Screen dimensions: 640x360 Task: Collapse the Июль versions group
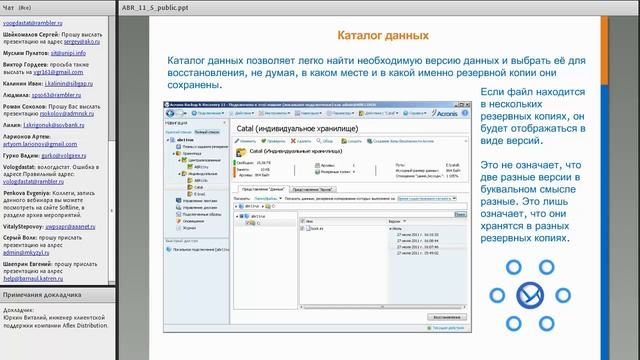tap(391, 229)
